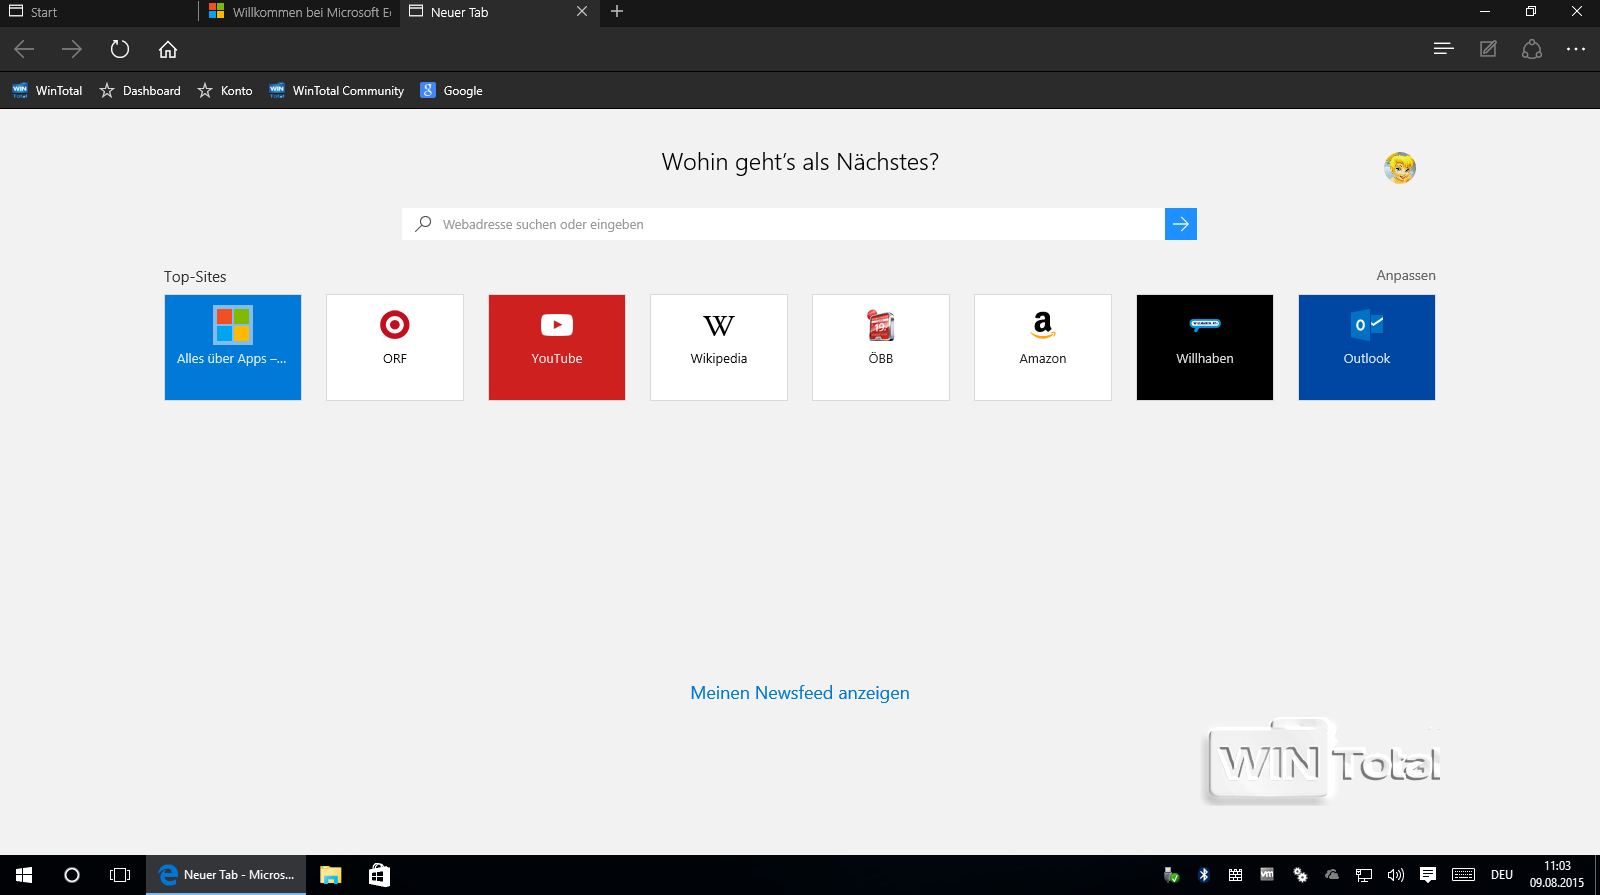
Task: Open the Action Center notification icon
Action: [1428, 875]
